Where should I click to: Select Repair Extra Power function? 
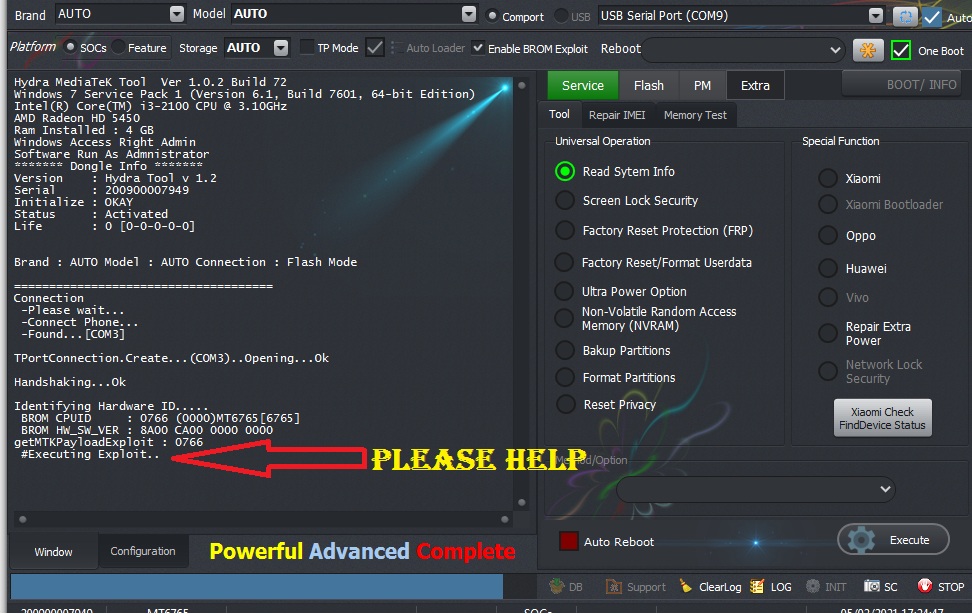[x=828, y=333]
